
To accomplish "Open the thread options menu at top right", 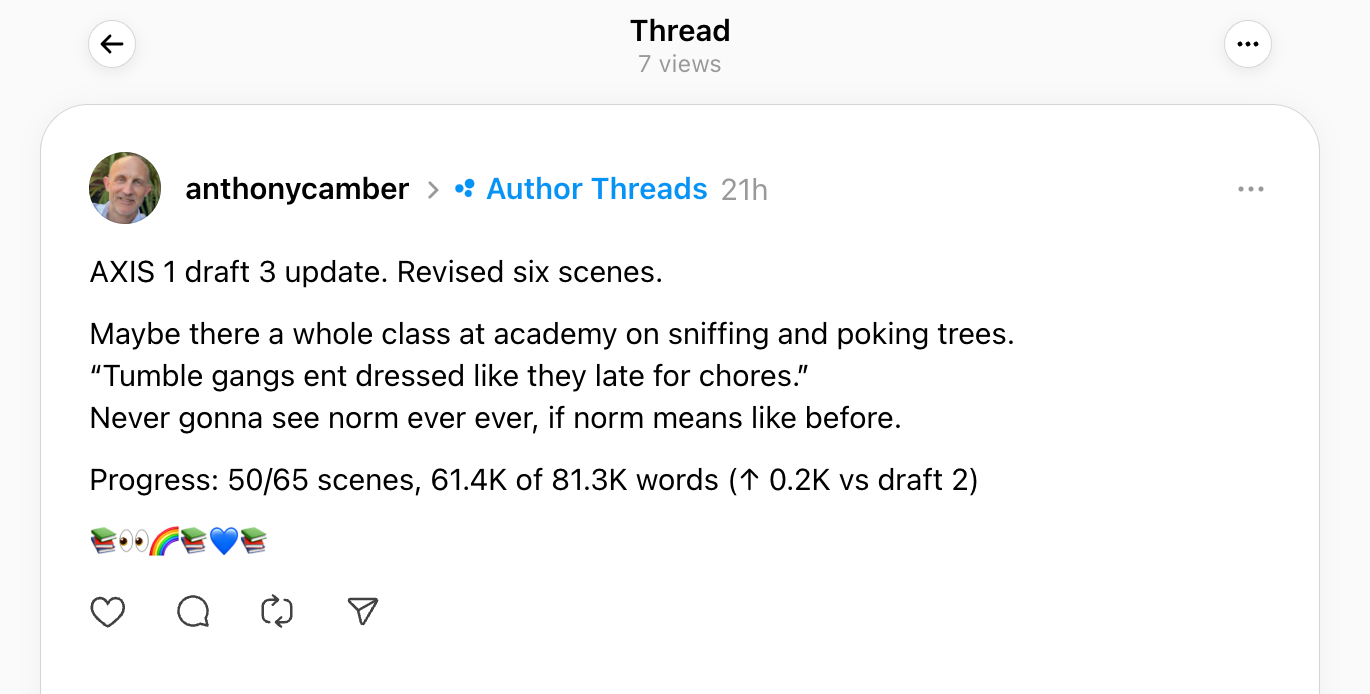I will (x=1247, y=44).
